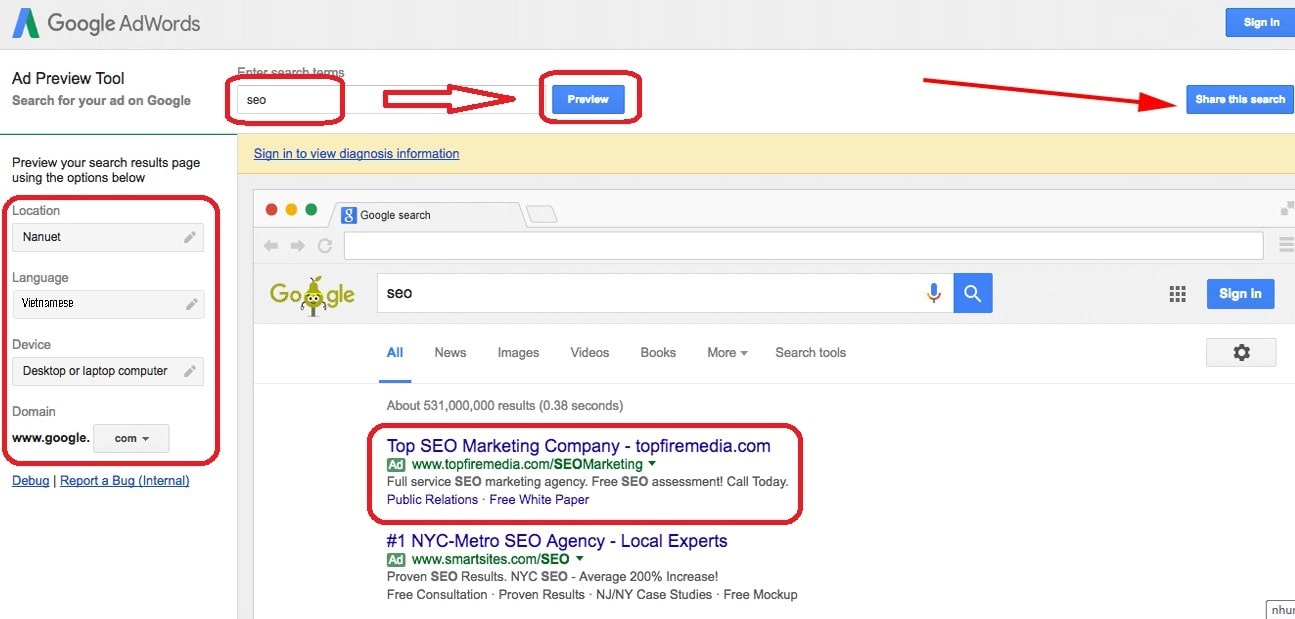This screenshot has height=619, width=1295.
Task: Click About 531,000,000 results text
Action: pyautogui.click(x=505, y=406)
